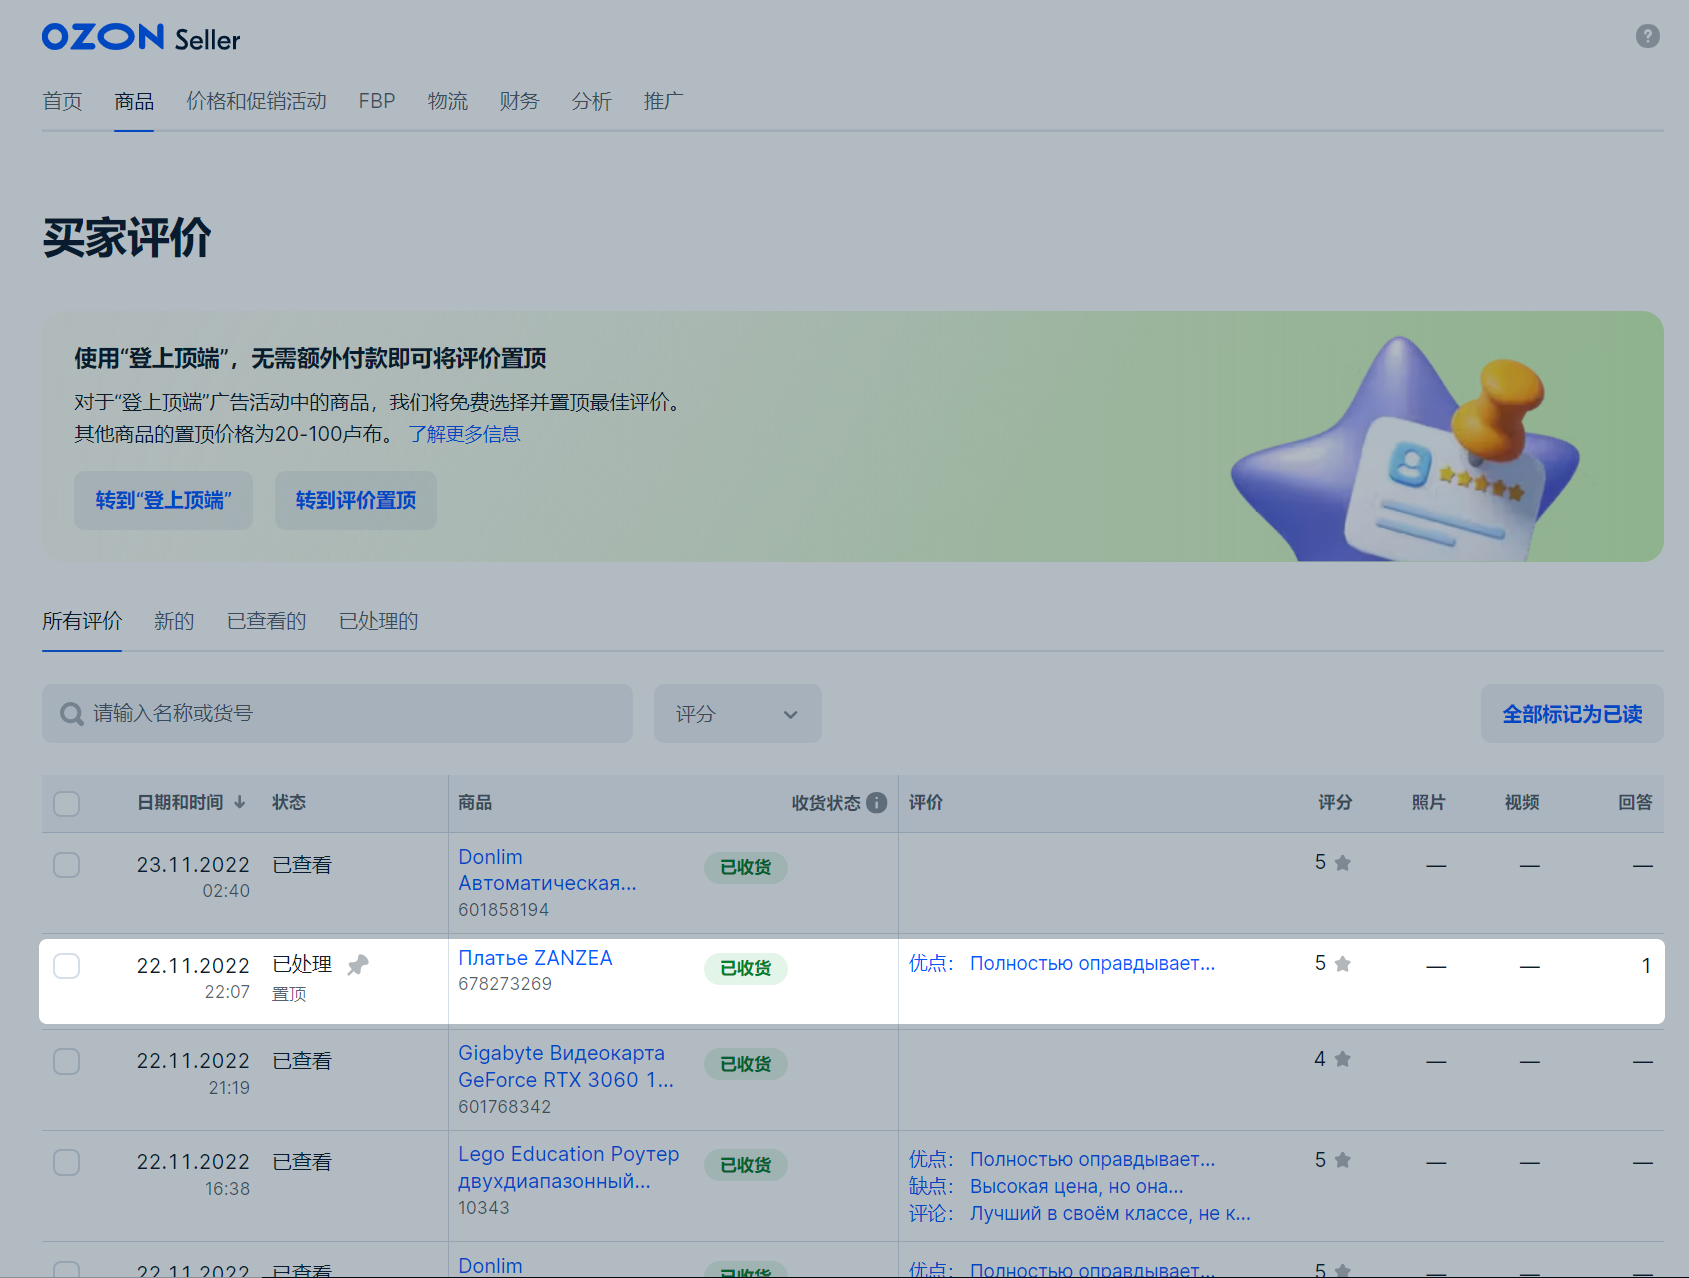Click the 日期和时间 column header
The image size is (1689, 1278).
pos(180,803)
